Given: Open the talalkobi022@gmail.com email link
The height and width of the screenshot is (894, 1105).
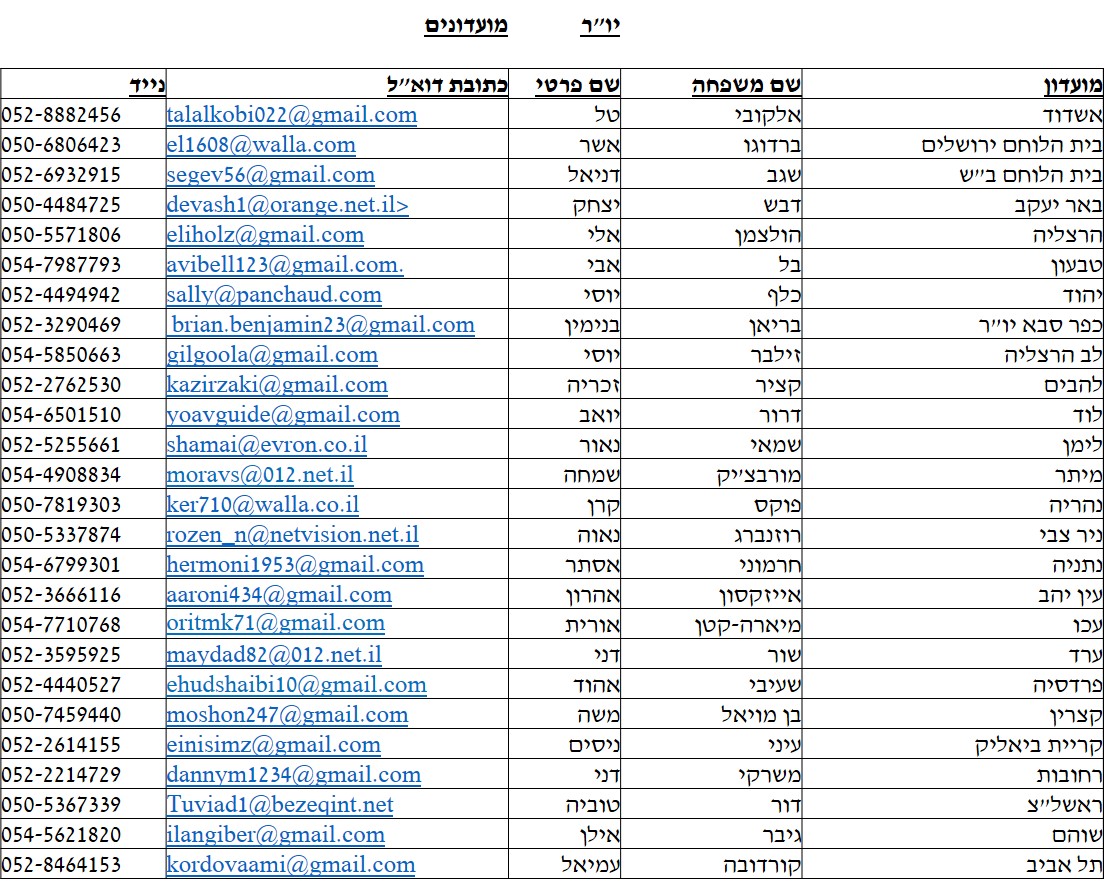Looking at the screenshot, I should pos(292,115).
